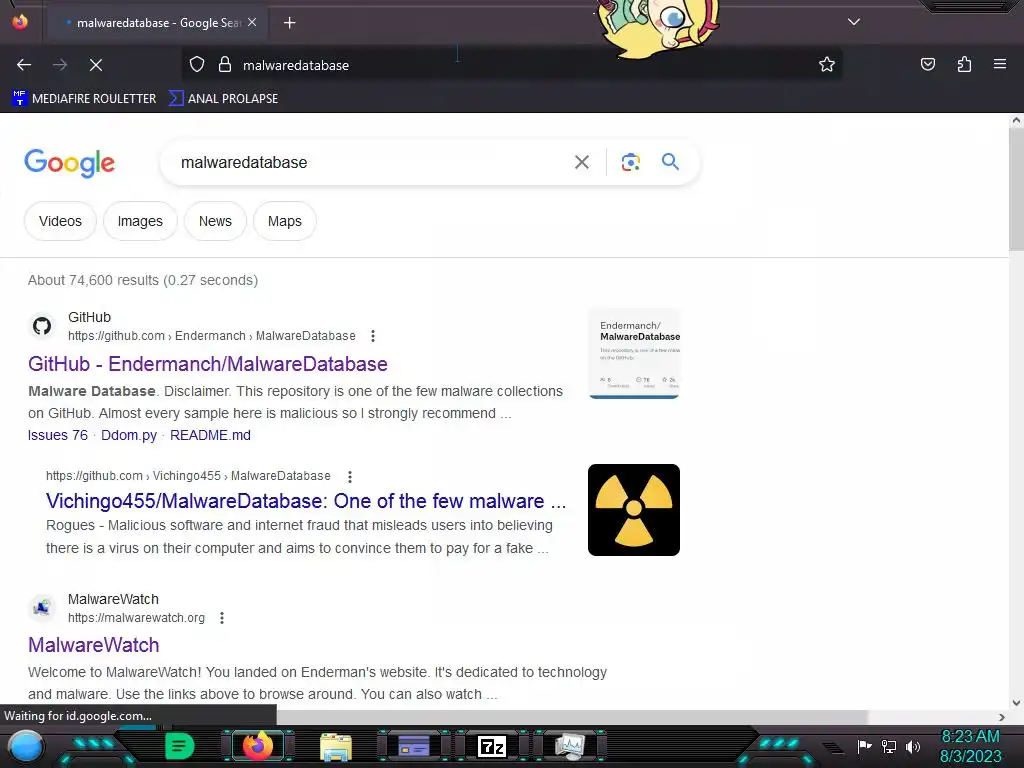Select Firefox on the taskbar
The height and width of the screenshot is (768, 1024).
click(258, 746)
